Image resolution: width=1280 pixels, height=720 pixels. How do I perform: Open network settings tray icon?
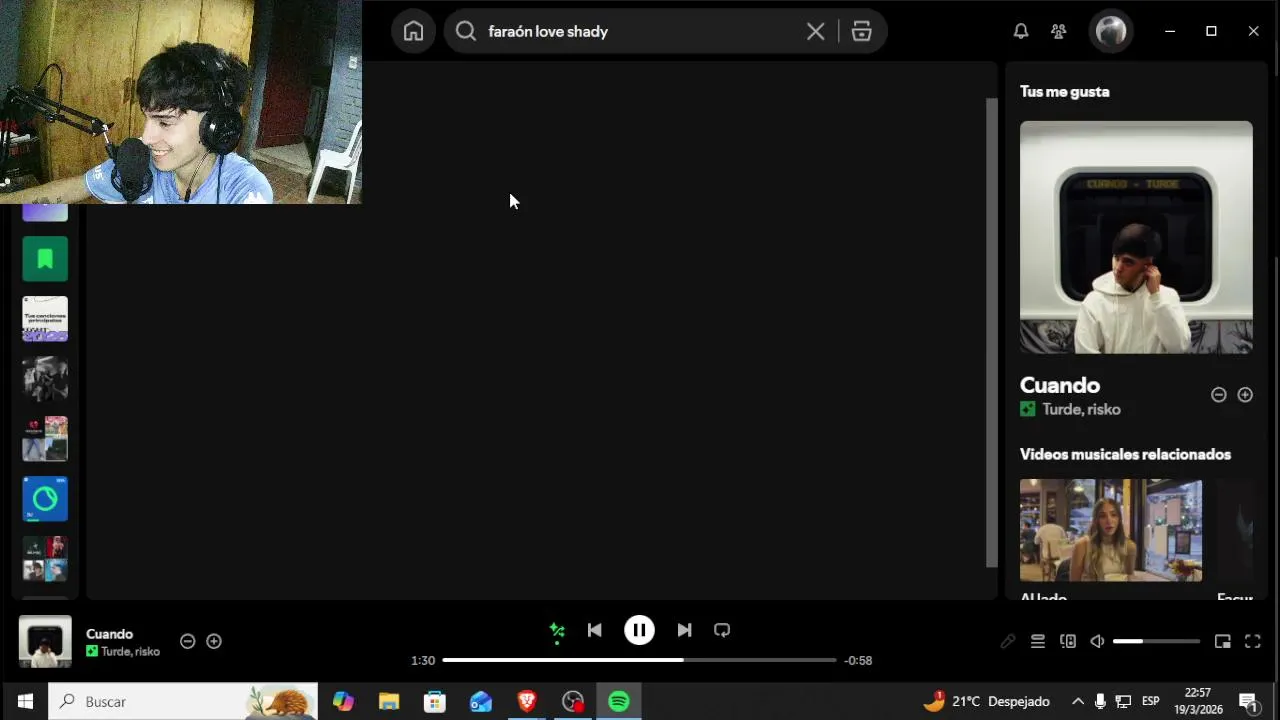pyautogui.click(x=1123, y=701)
